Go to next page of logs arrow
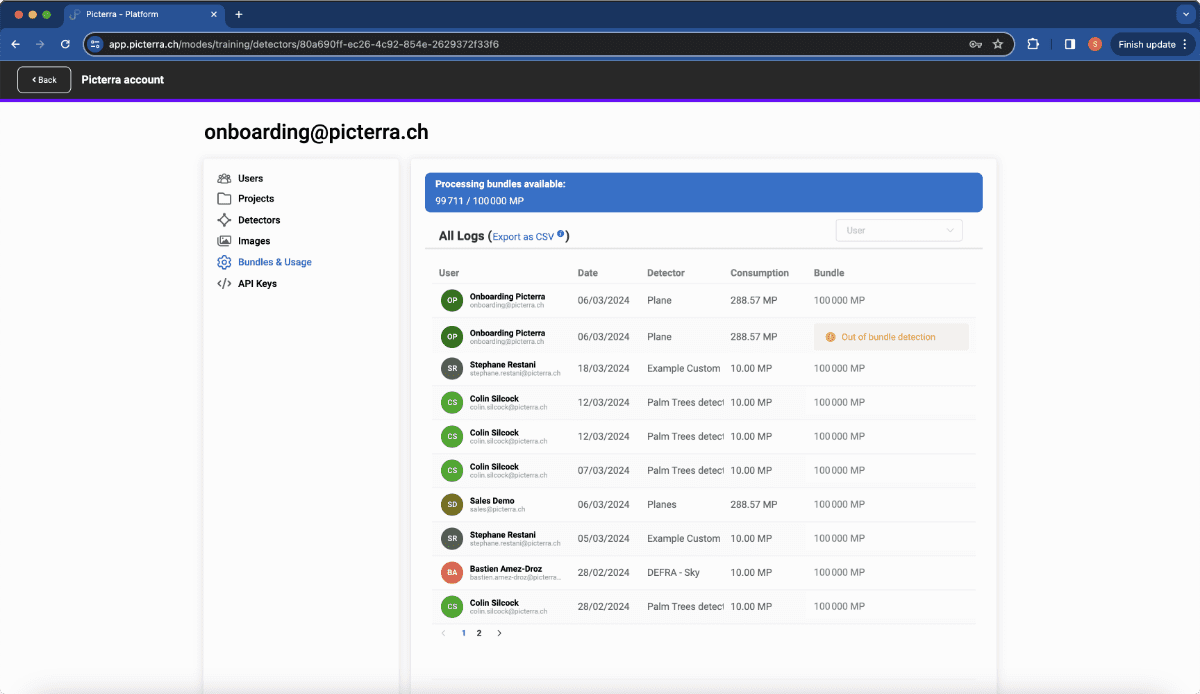This screenshot has height=694, width=1200. [x=500, y=633]
